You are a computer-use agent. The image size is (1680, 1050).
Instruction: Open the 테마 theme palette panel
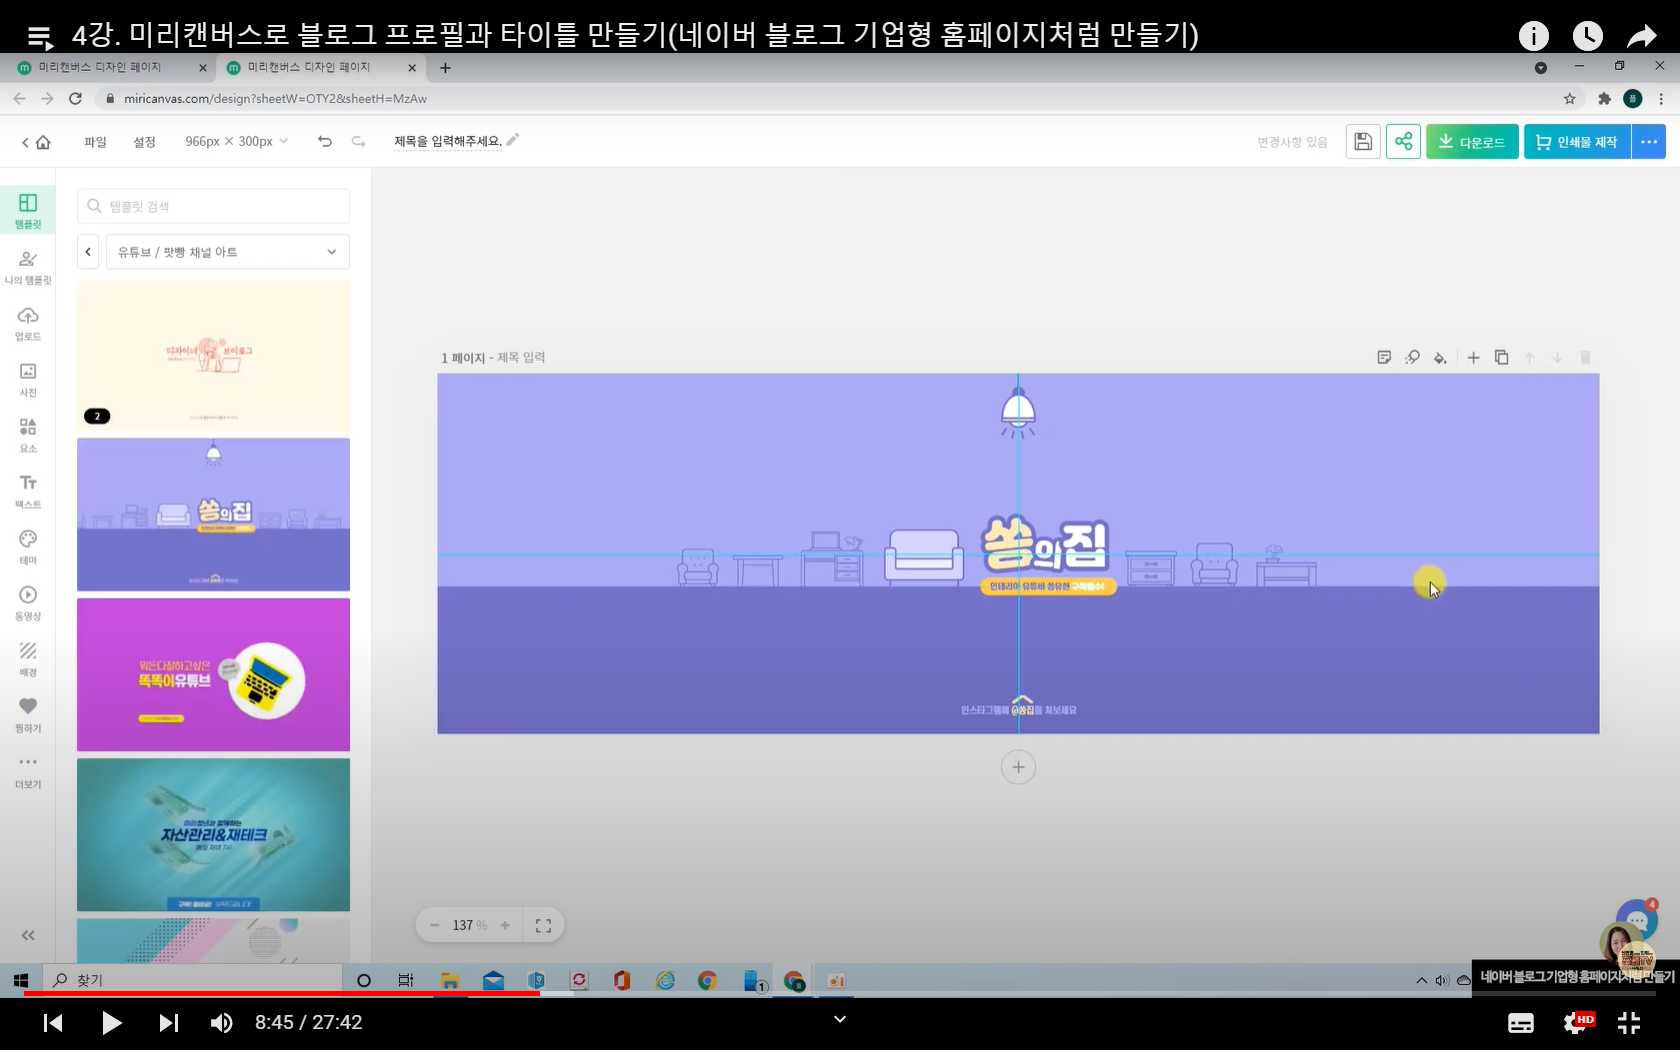pos(28,547)
